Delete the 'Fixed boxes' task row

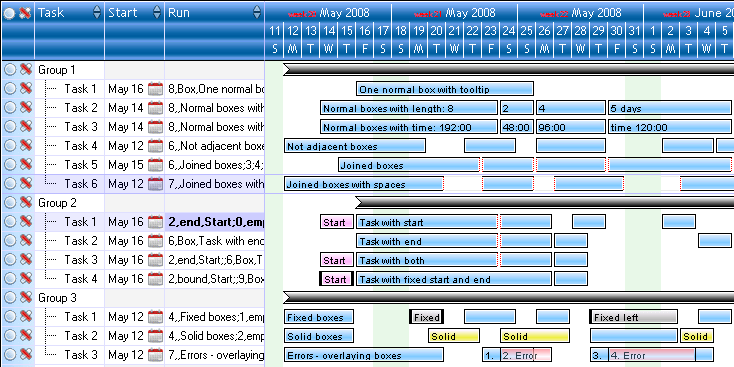click(x=26, y=317)
